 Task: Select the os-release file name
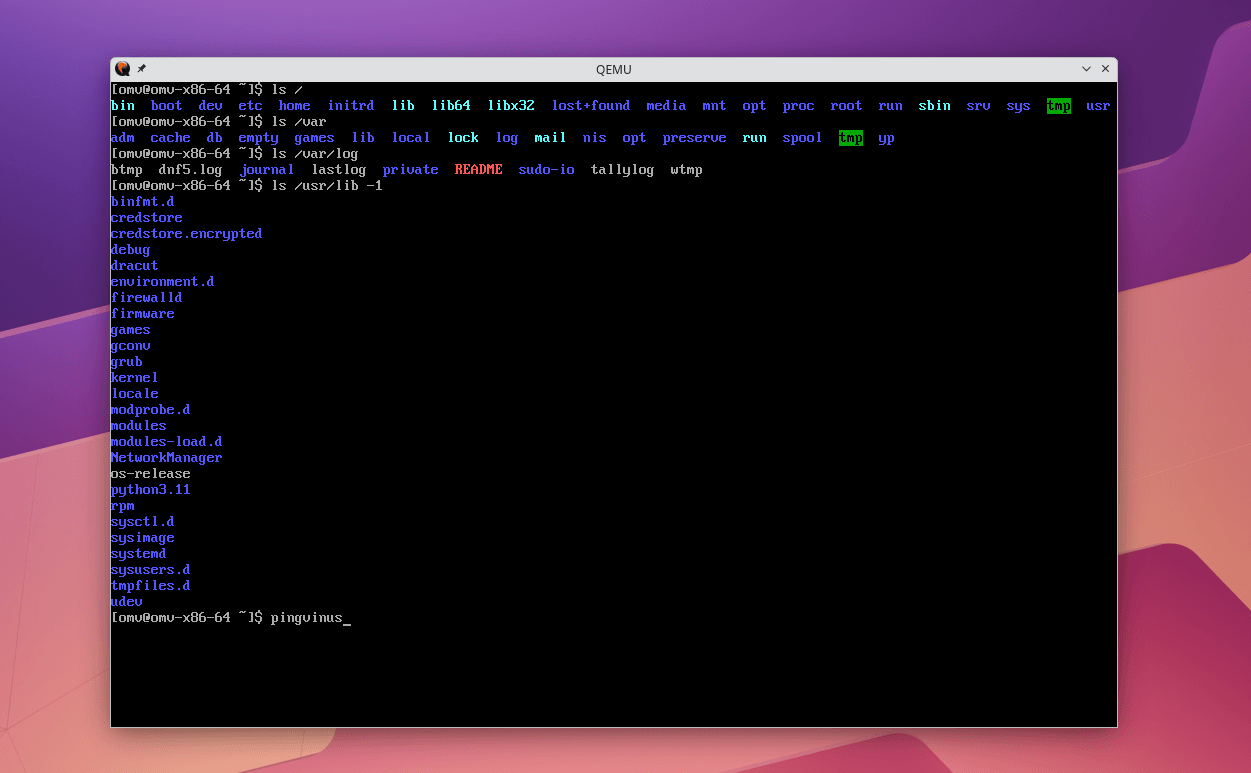[x=151, y=474]
